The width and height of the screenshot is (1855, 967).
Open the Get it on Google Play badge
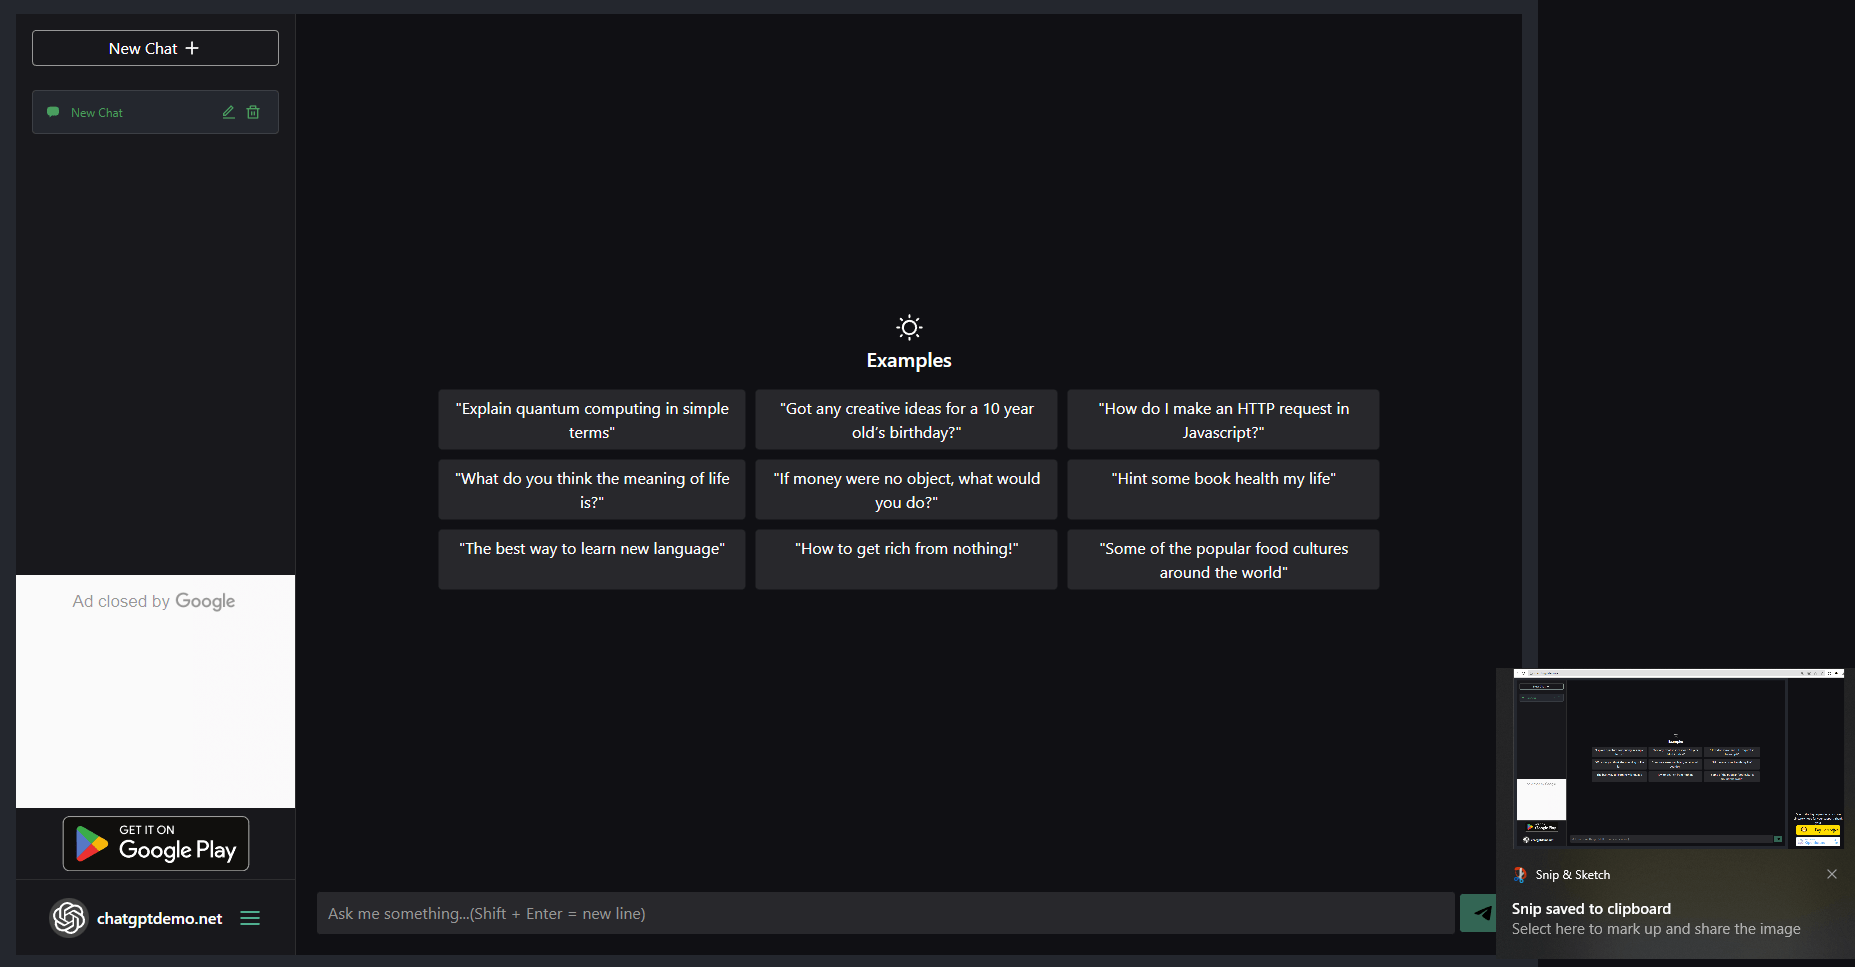click(x=156, y=844)
